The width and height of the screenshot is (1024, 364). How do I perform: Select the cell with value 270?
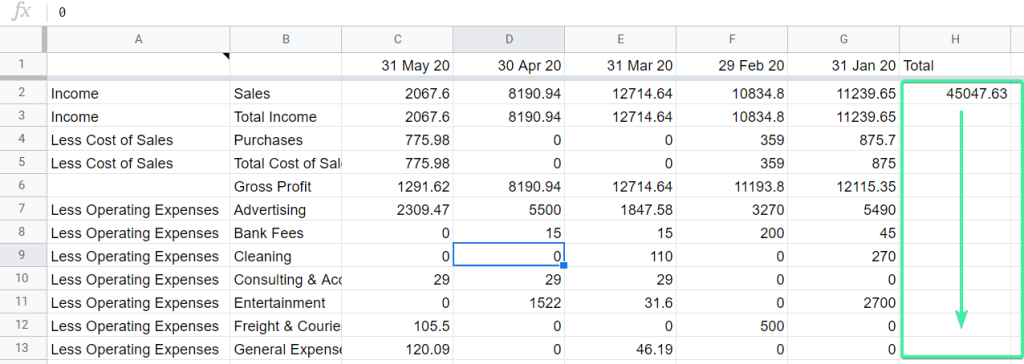click(x=844, y=256)
